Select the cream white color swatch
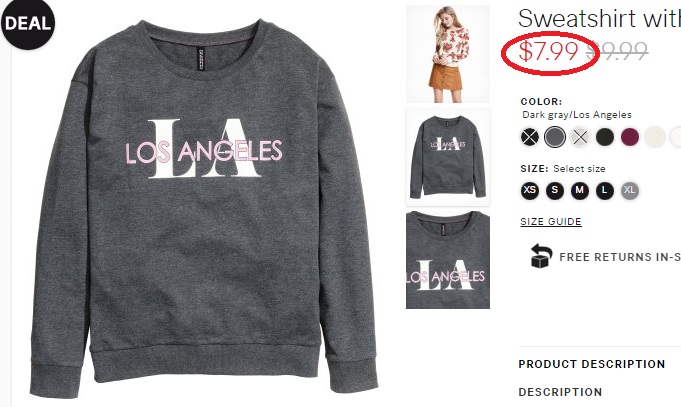 (x=655, y=137)
